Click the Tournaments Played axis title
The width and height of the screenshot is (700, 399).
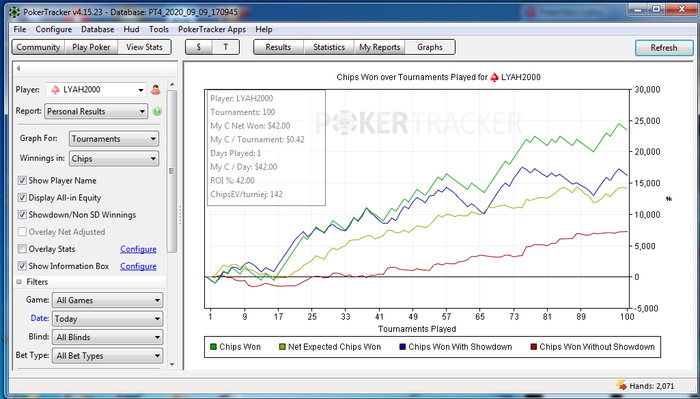[417, 329]
